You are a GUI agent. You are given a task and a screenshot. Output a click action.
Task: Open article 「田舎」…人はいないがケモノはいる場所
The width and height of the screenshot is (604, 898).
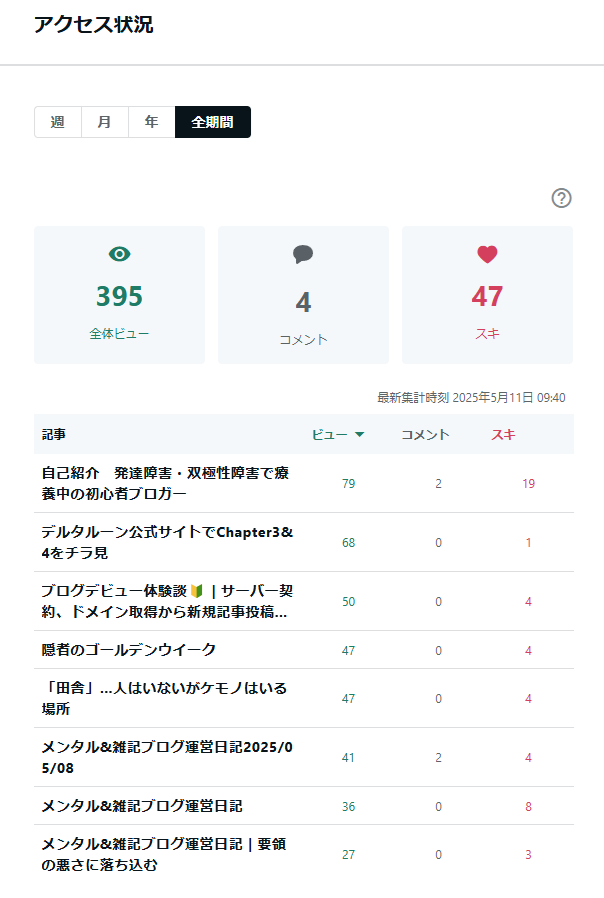(164, 698)
